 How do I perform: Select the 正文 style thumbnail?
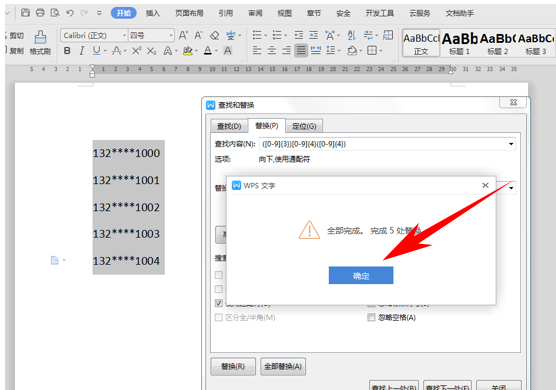[421, 43]
